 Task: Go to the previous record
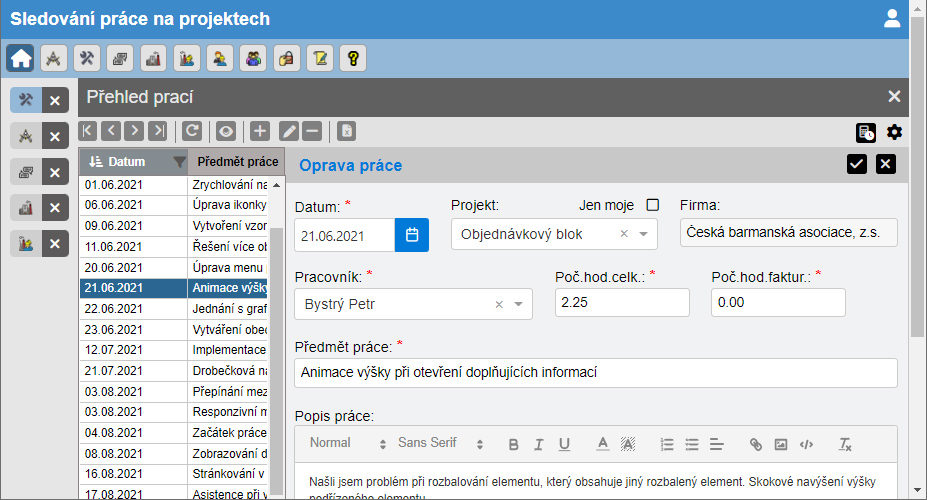tap(111, 131)
